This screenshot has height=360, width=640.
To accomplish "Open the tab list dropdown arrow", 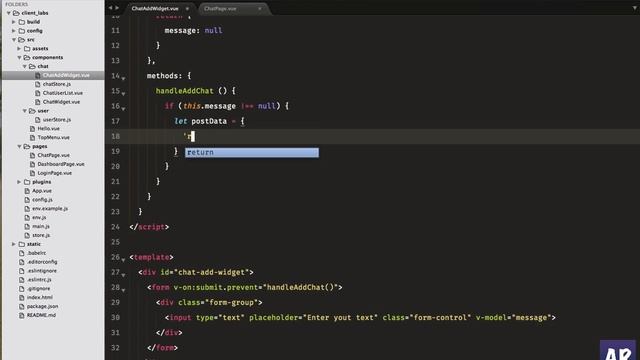I will [634, 8].
